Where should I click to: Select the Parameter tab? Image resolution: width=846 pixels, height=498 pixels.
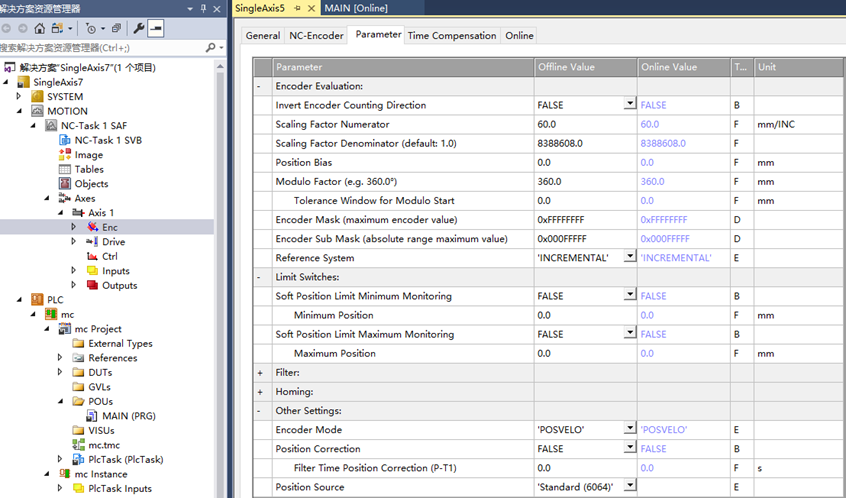(x=378, y=34)
